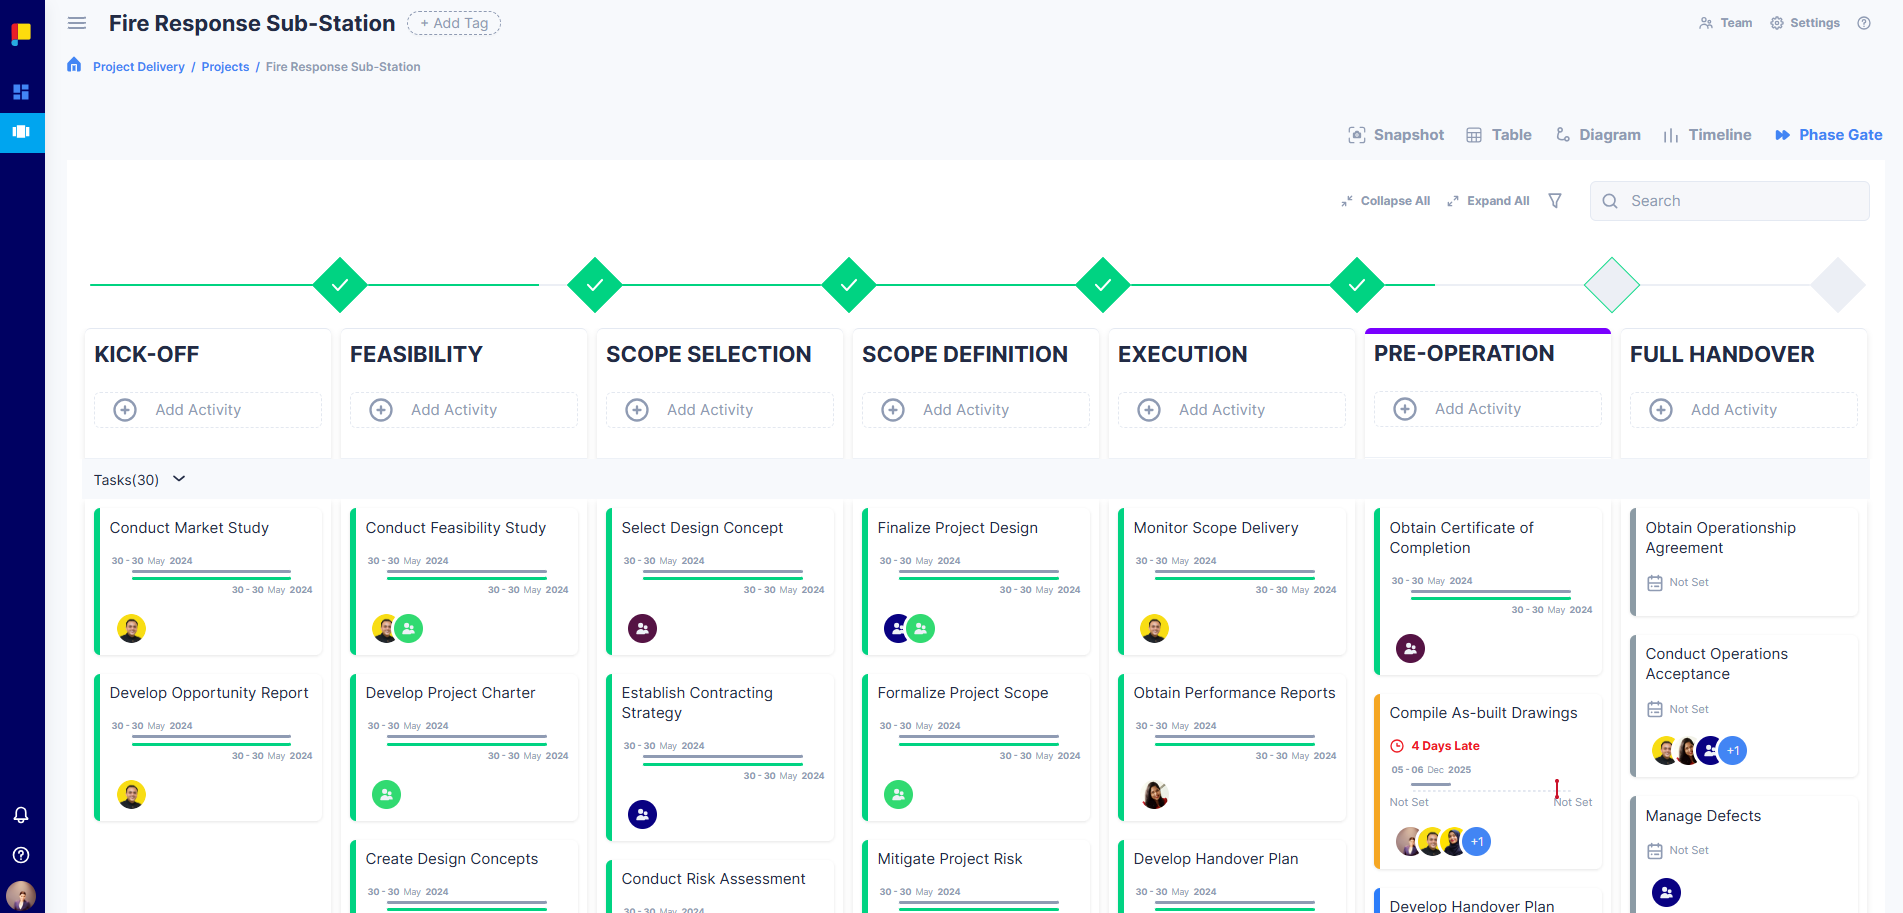Open the dashboard grid icon in sidebar
1903x913 pixels.
pyautogui.click(x=21, y=92)
